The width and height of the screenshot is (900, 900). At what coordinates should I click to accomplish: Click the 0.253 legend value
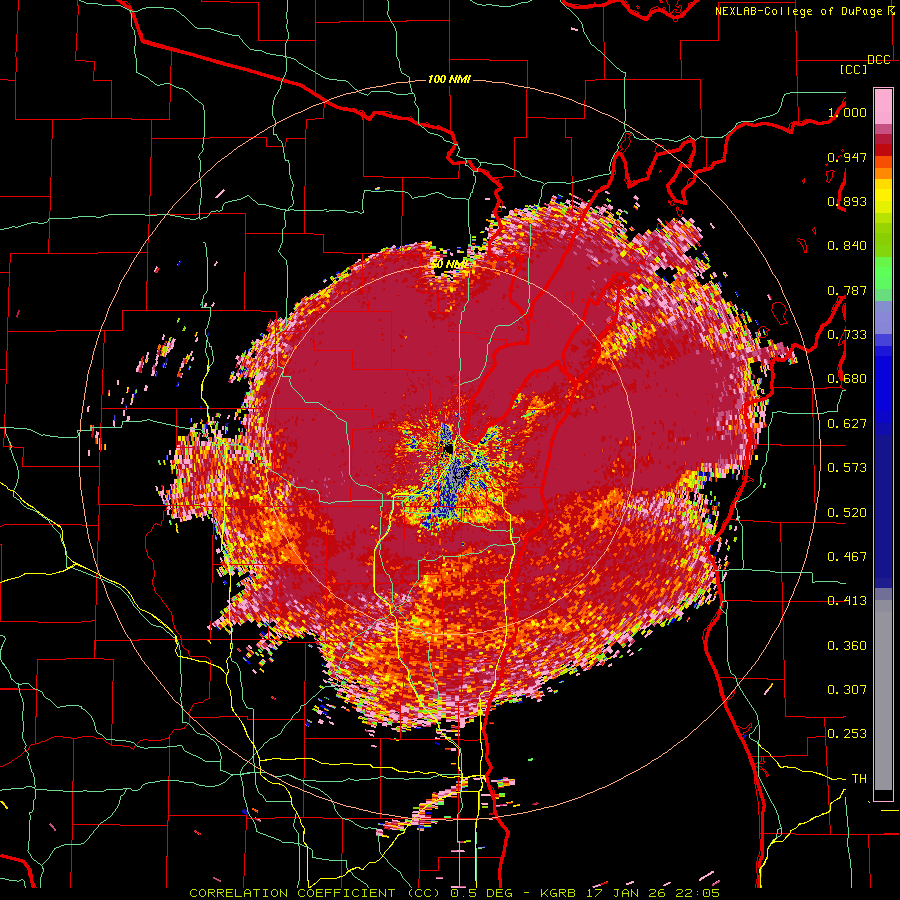(847, 734)
